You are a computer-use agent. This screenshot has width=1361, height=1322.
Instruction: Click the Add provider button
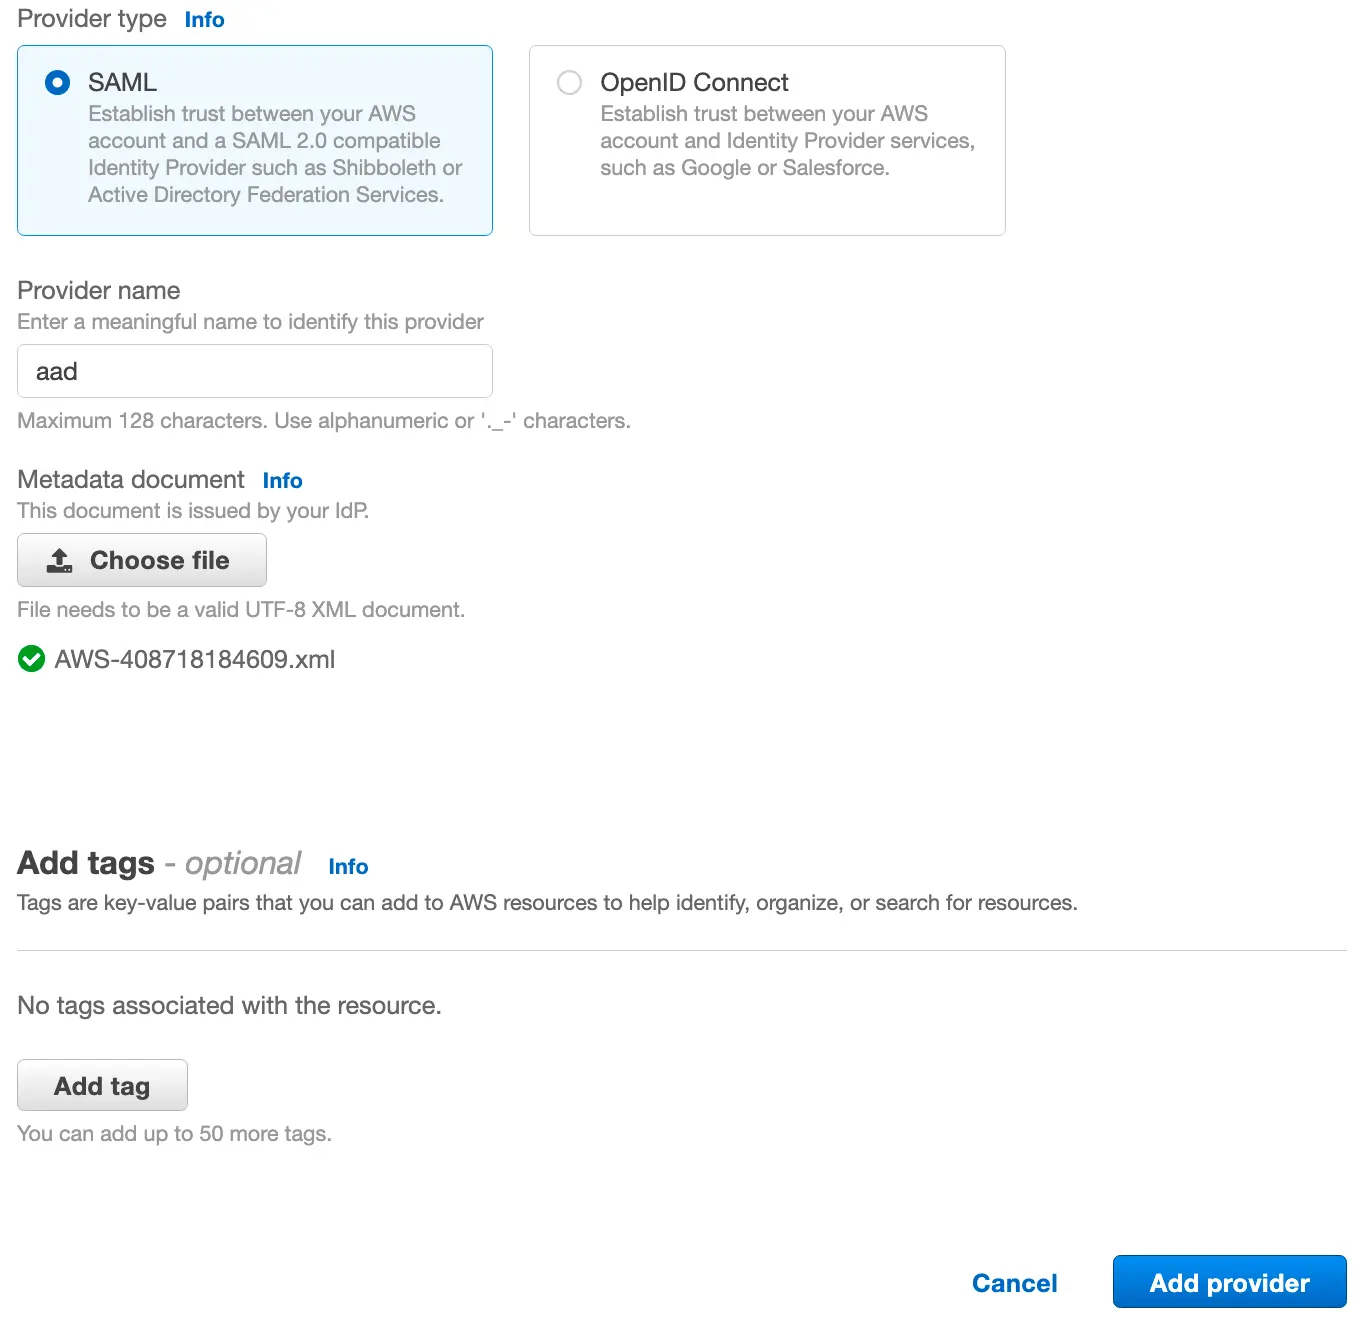coord(1229,1282)
